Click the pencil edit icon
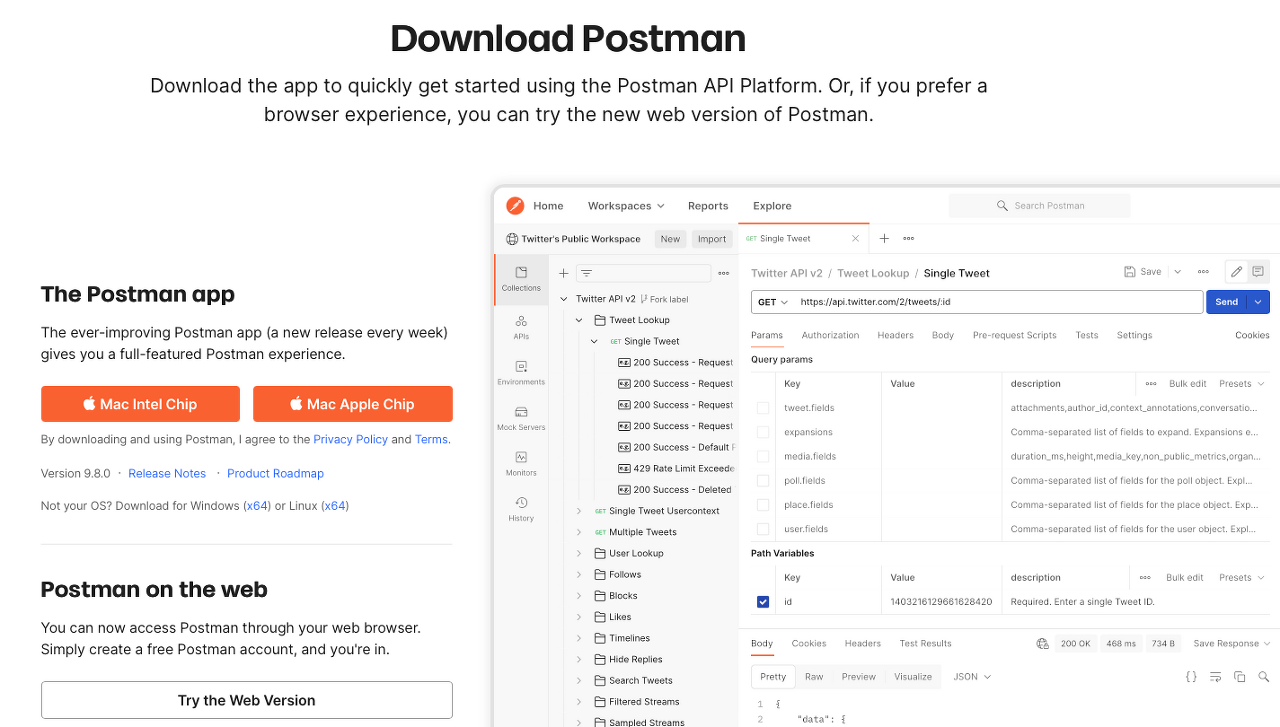Screen dimensions: 1280x727 point(1237,272)
